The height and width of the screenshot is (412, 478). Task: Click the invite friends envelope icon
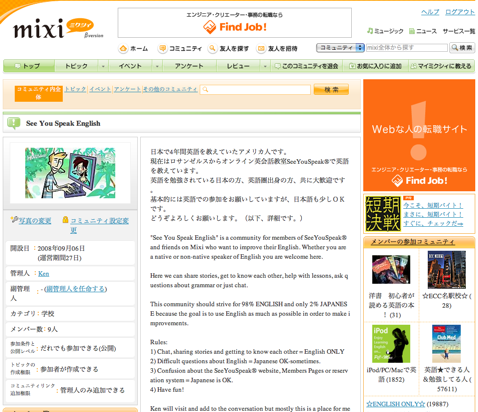pos(261,49)
